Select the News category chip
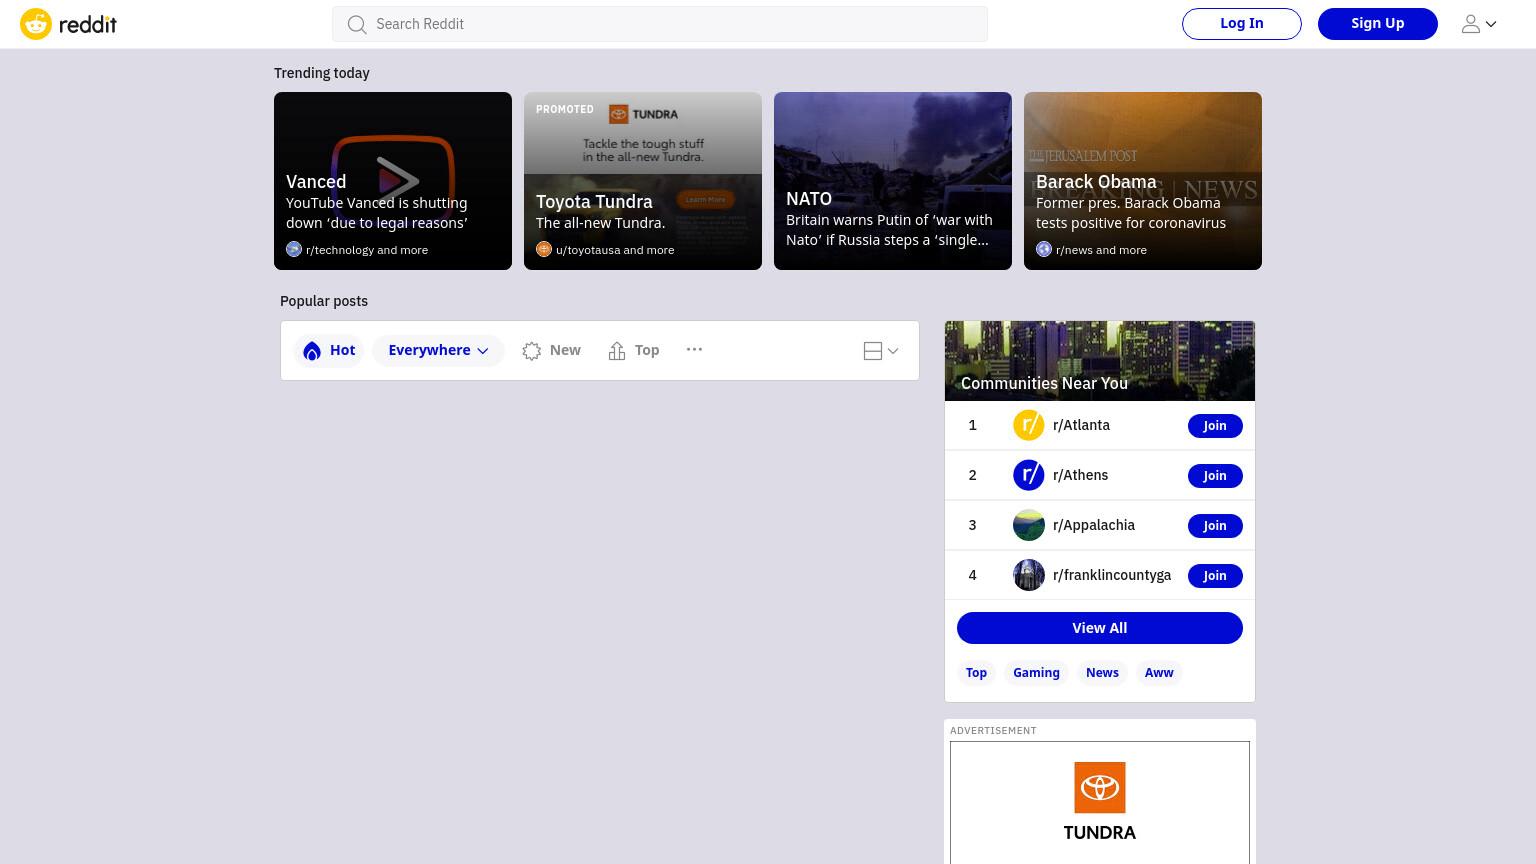This screenshot has width=1536, height=864. (1102, 673)
